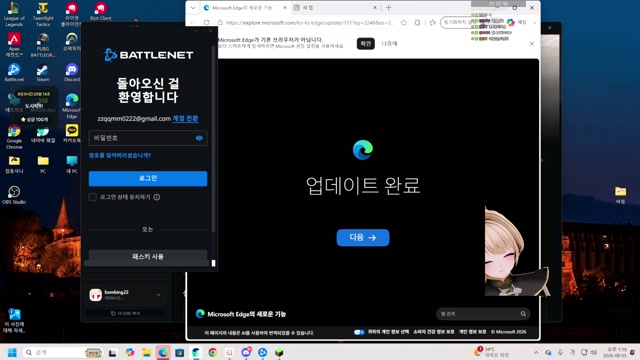Dismiss the default browser banner X
This screenshot has width=640, height=360.
click(531, 44)
